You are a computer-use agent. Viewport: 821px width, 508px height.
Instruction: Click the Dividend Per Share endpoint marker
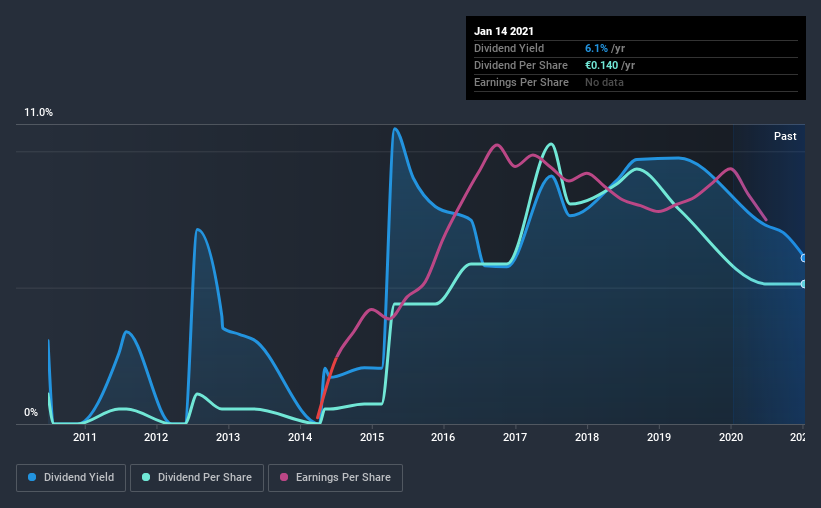point(803,284)
